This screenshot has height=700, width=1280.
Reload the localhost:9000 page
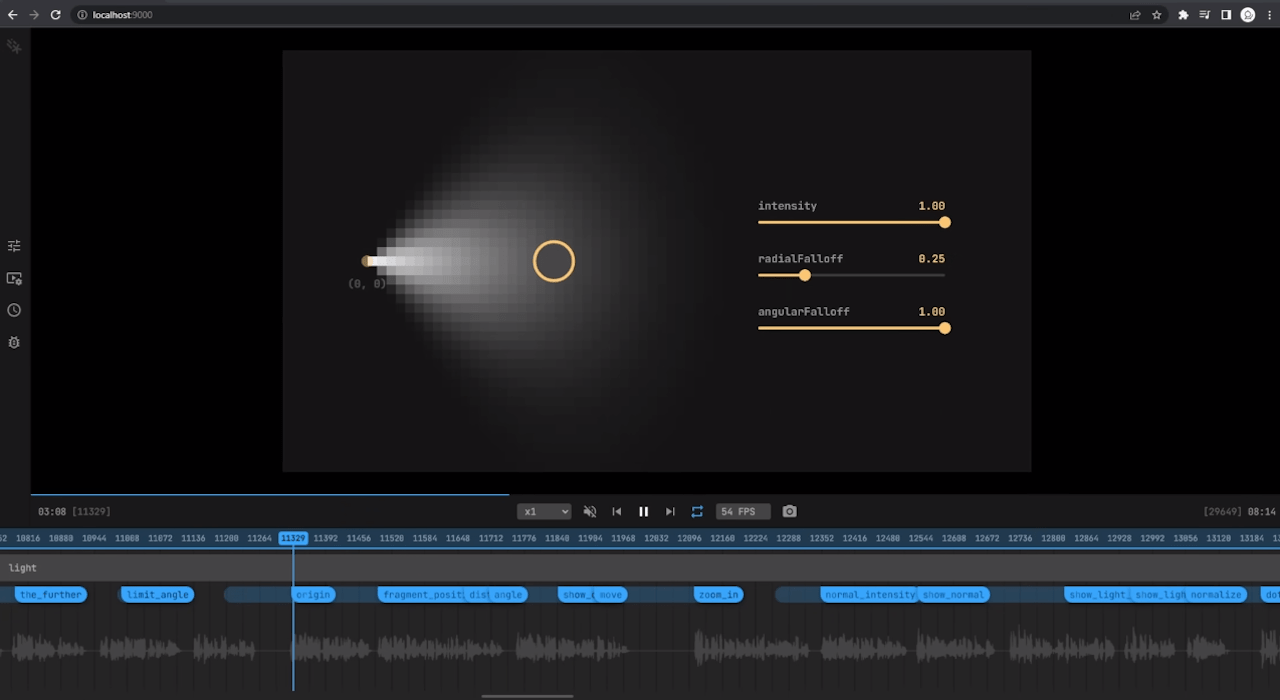click(x=55, y=15)
